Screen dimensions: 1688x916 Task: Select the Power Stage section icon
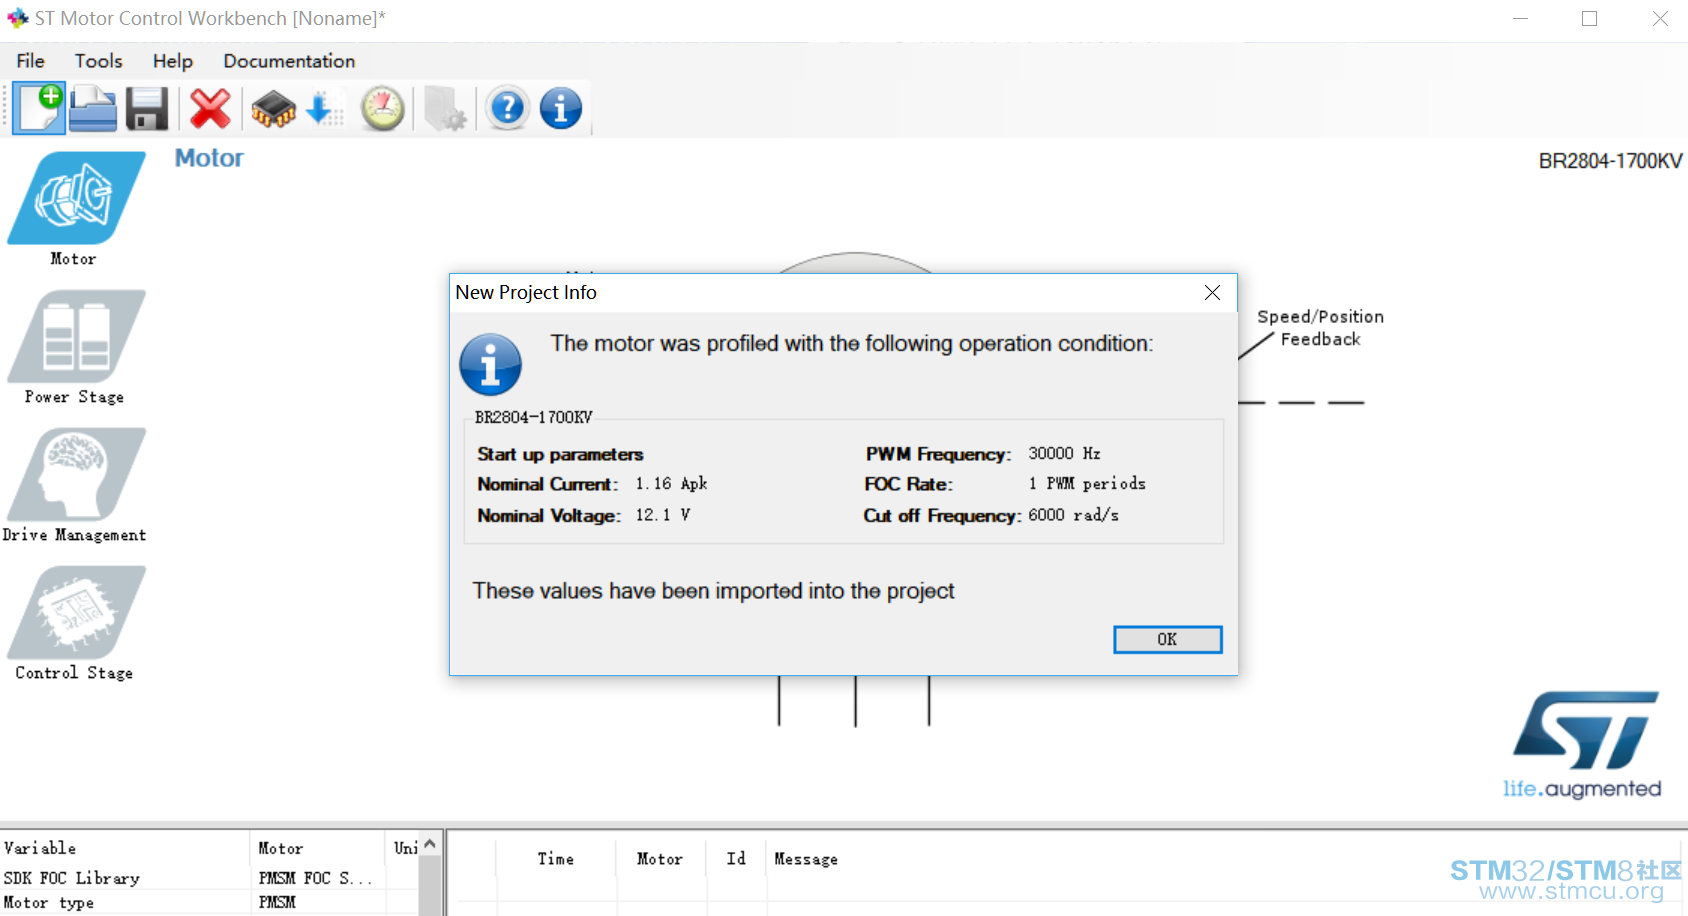point(76,336)
